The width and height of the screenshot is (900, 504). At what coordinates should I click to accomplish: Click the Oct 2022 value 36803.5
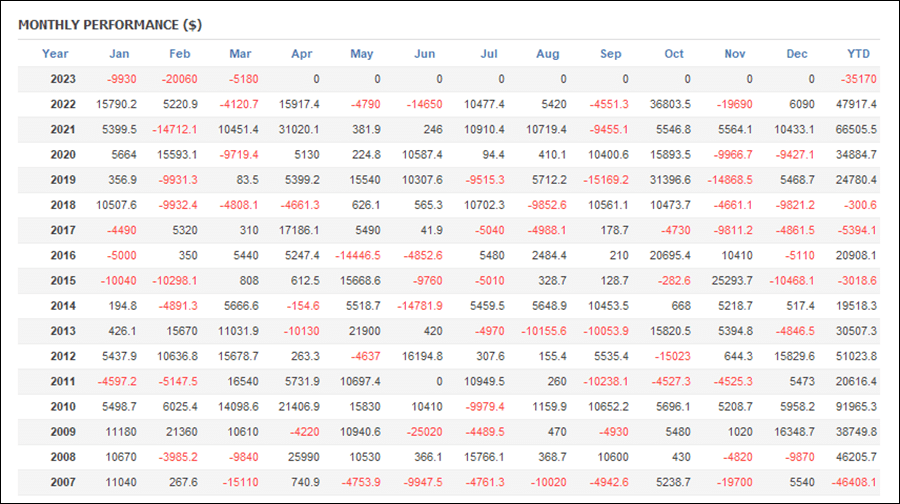[x=670, y=104]
